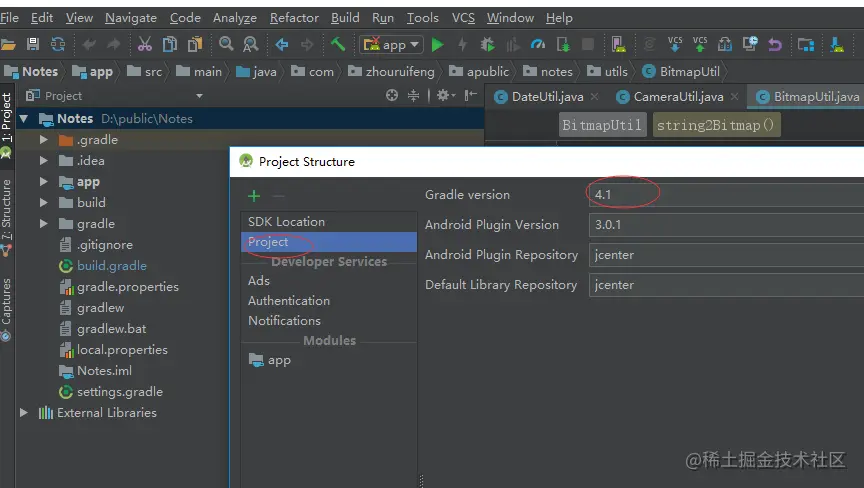
Task: Hide the Project panel with hide icon
Action: tap(471, 95)
